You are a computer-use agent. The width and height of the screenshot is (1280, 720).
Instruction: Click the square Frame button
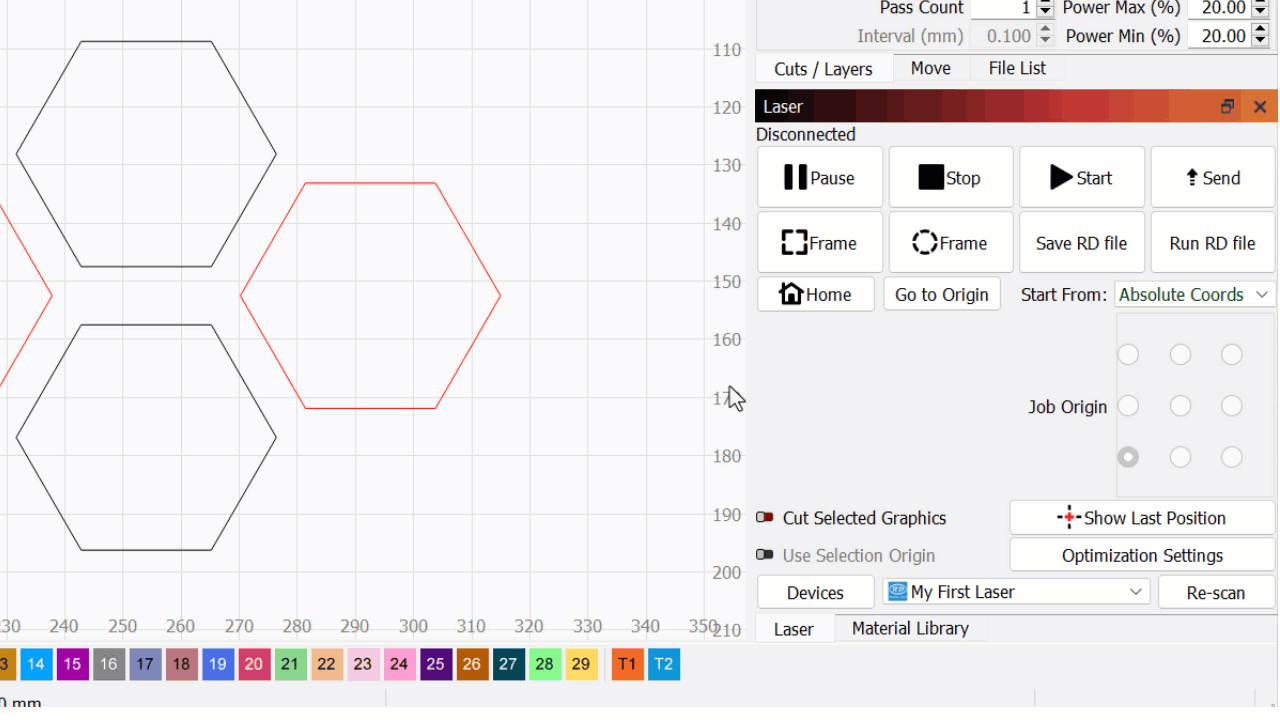coord(819,243)
